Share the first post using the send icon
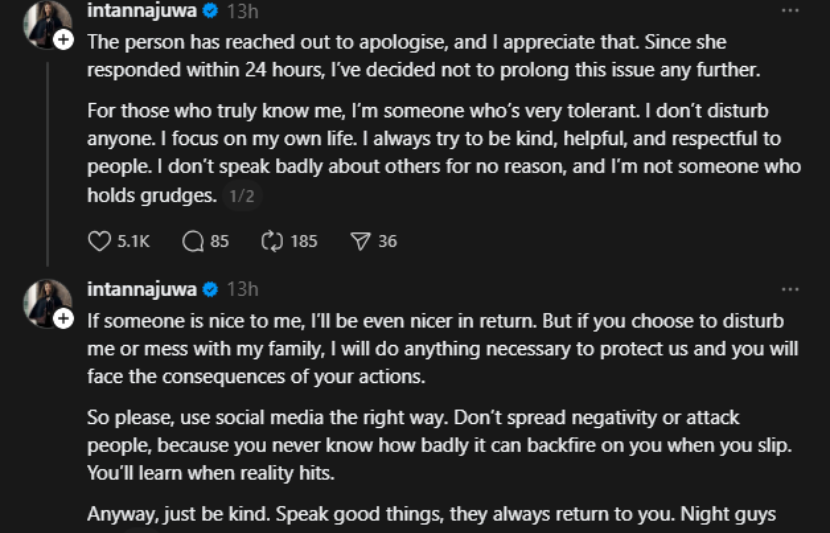Viewport: 830px width, 533px height. click(x=362, y=241)
